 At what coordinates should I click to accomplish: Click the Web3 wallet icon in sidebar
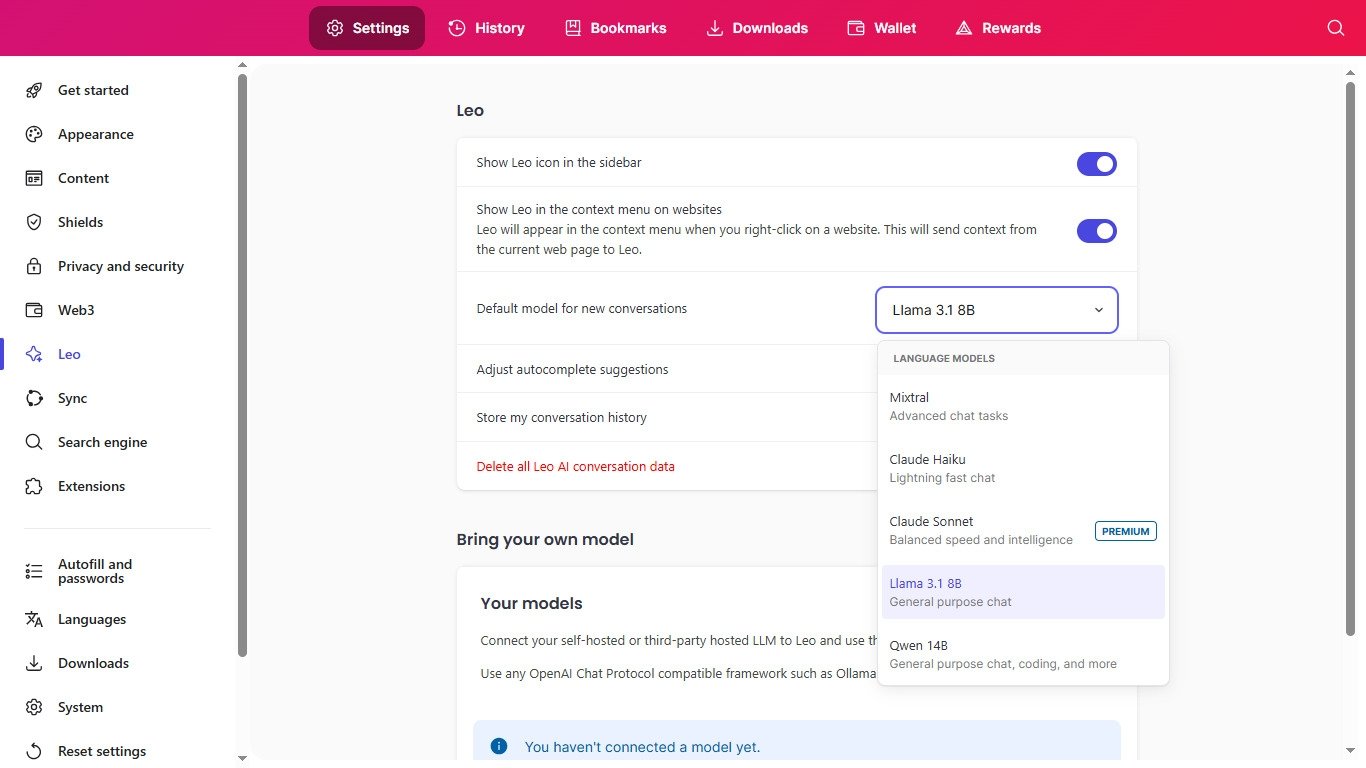click(x=34, y=310)
